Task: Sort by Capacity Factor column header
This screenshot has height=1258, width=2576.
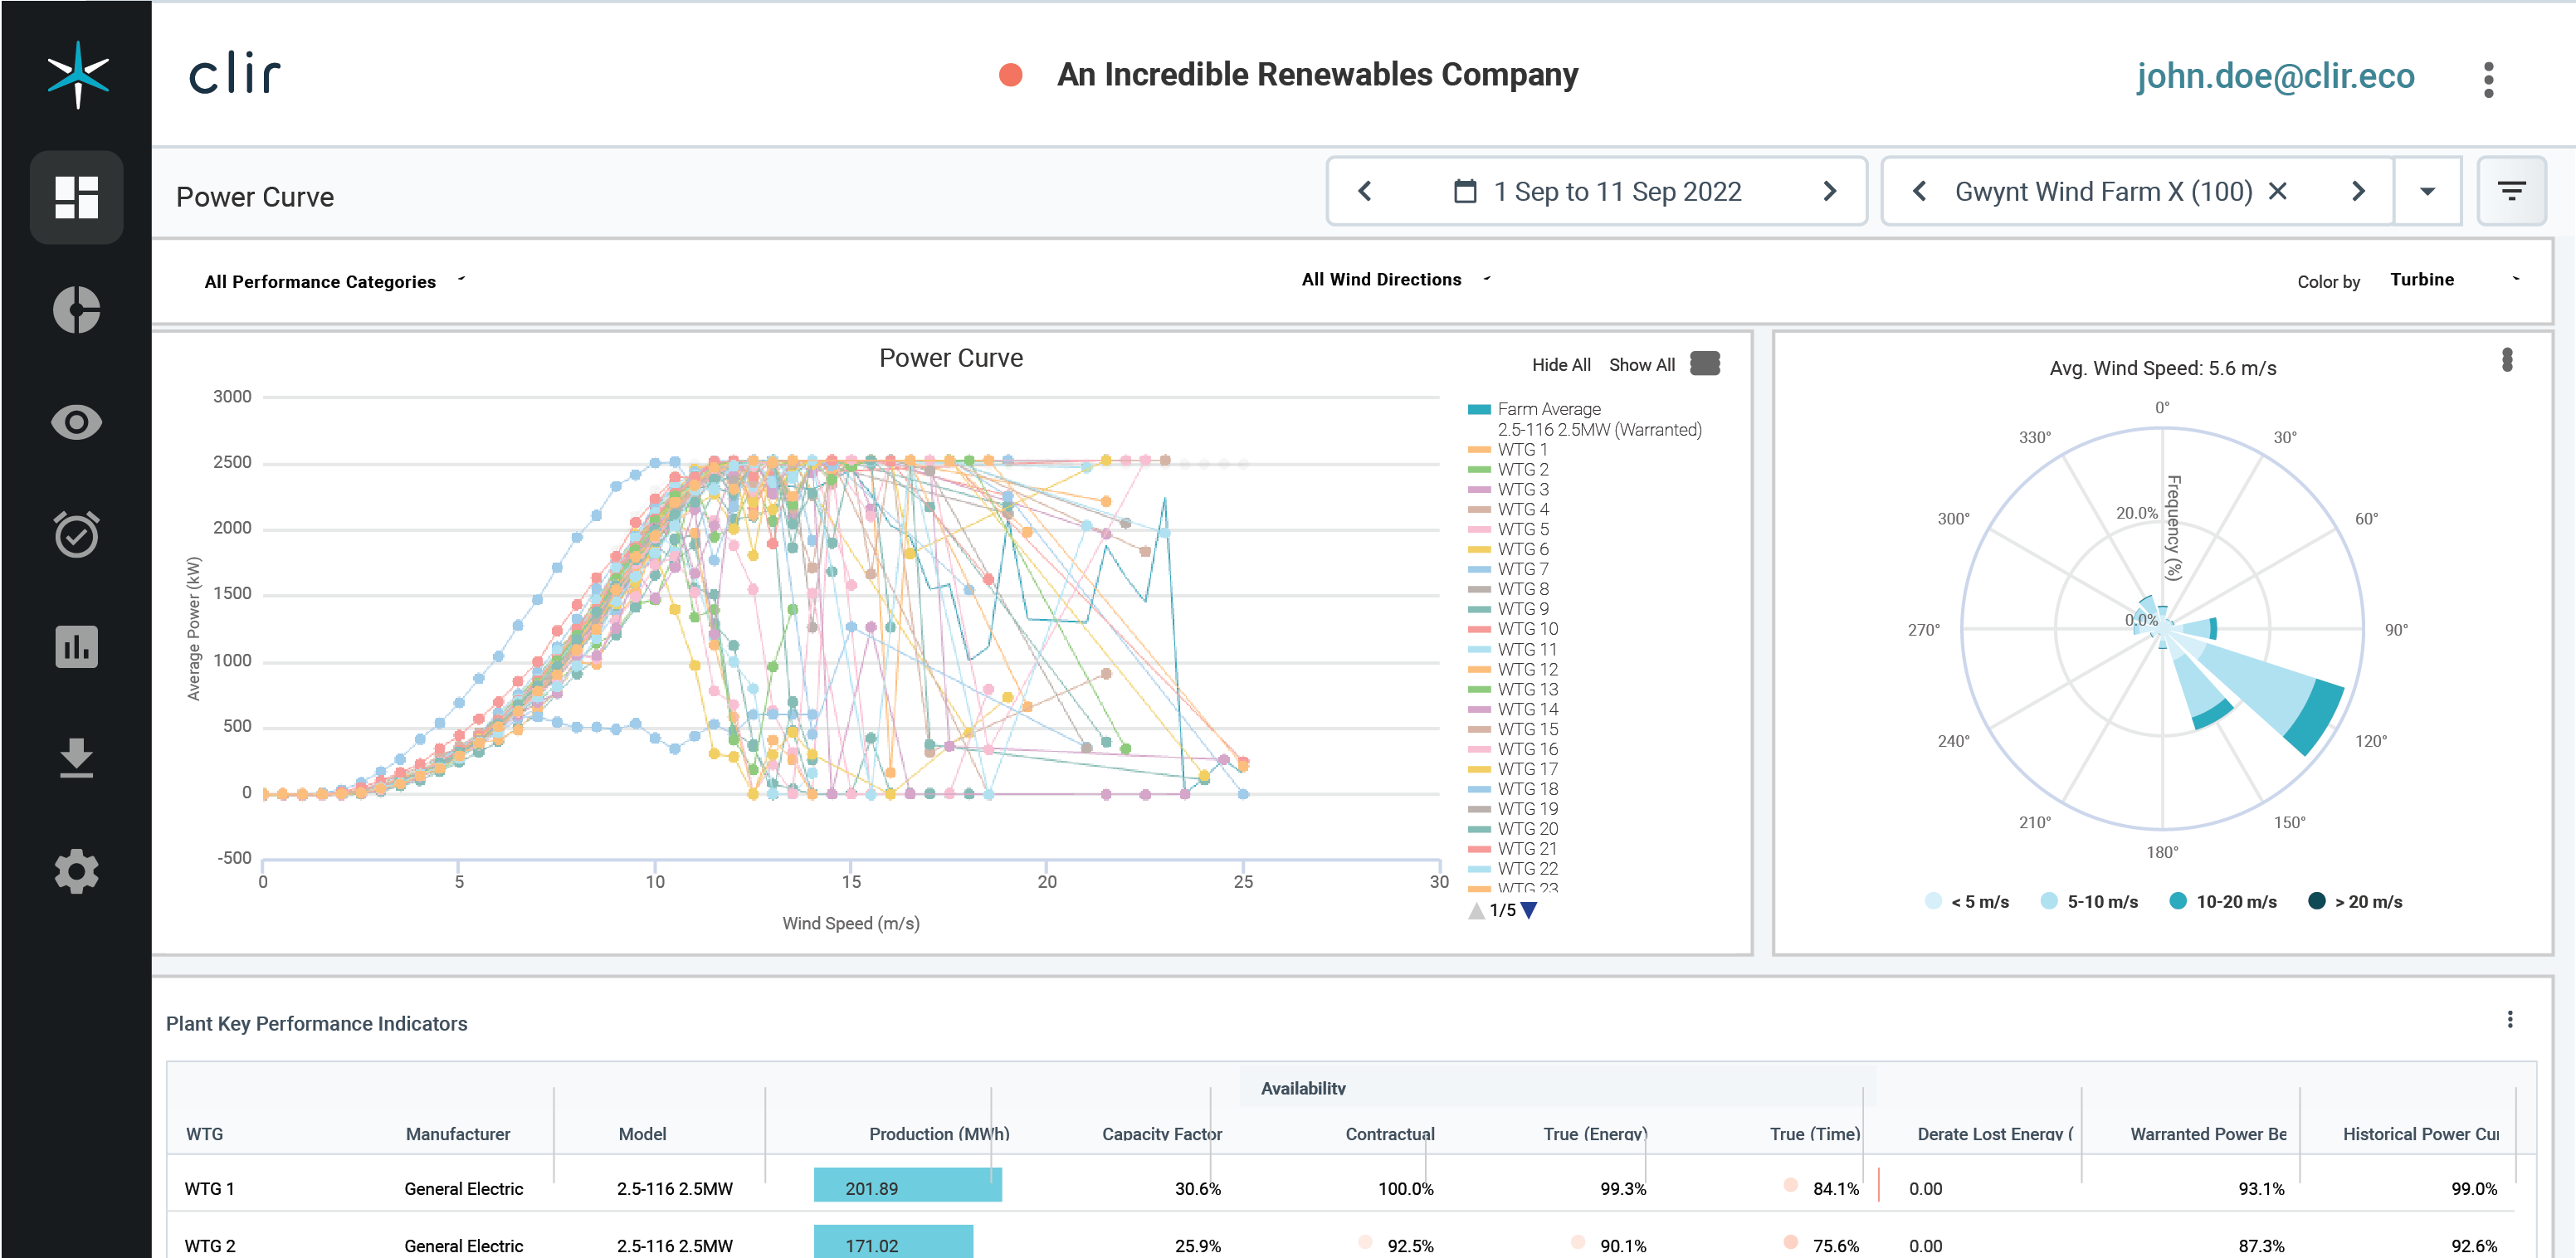Action: pyautogui.click(x=1162, y=1133)
